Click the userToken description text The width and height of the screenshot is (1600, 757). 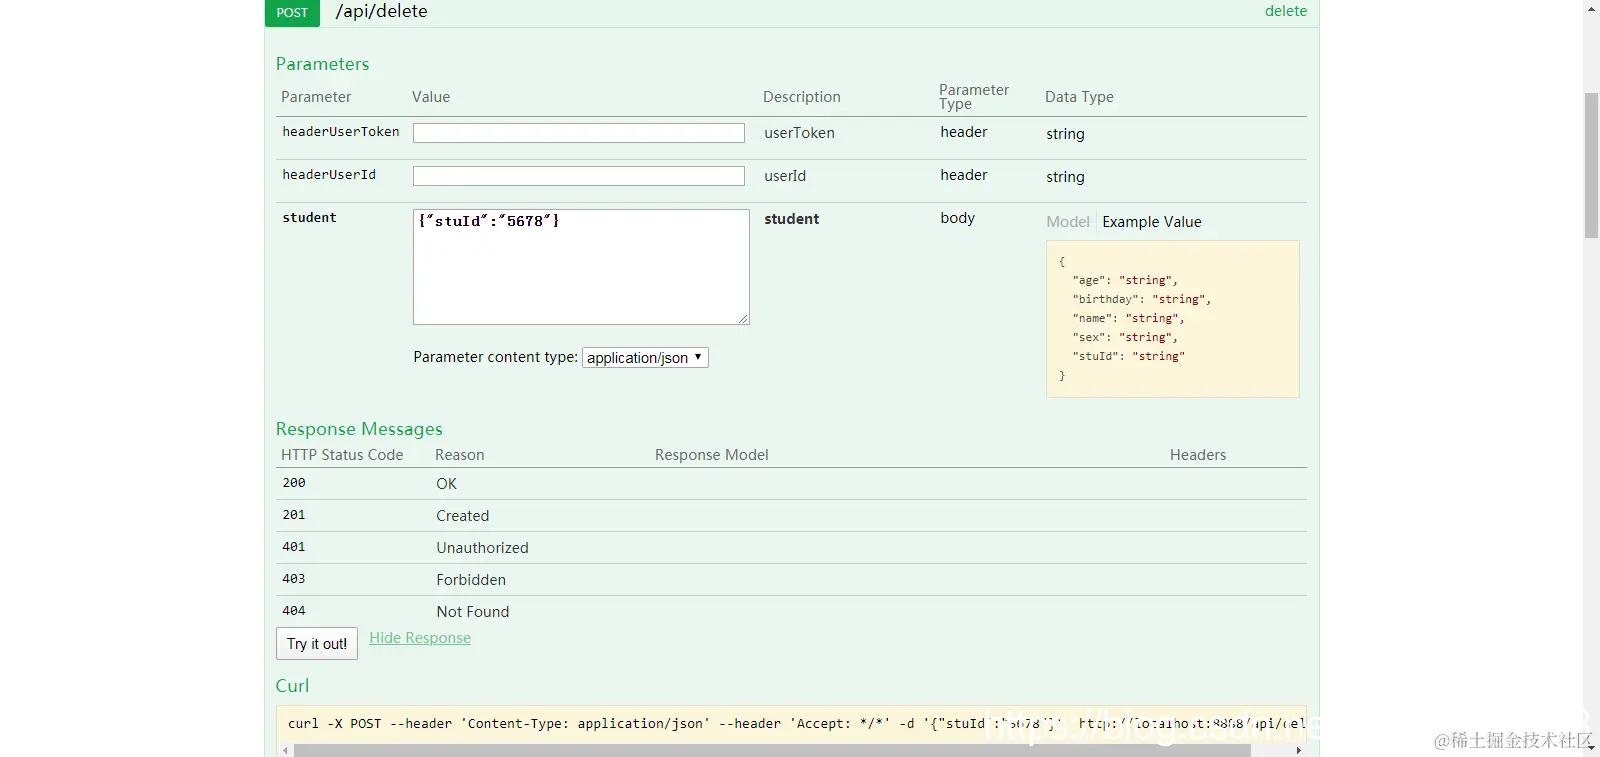tap(799, 133)
